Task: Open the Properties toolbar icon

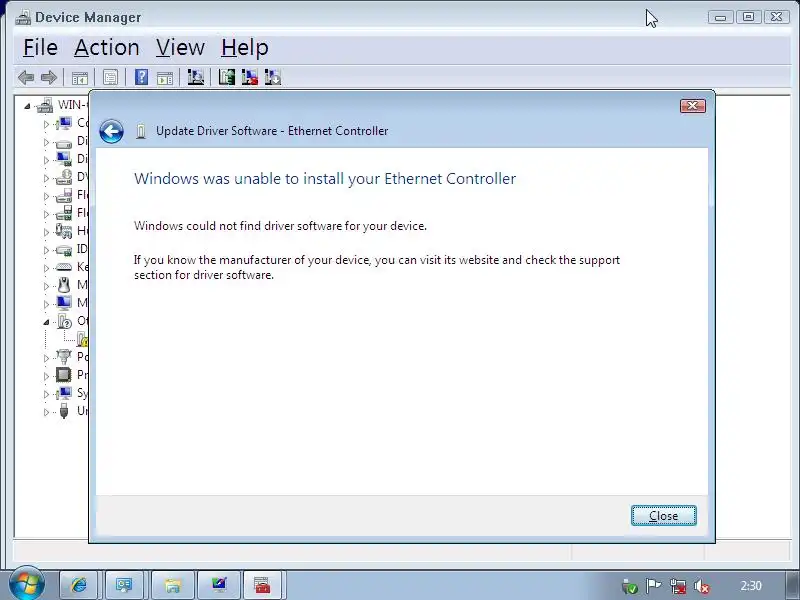Action: point(110,78)
